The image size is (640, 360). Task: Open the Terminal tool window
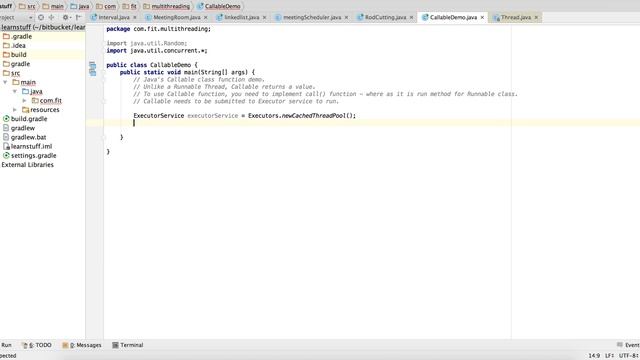click(x=128, y=345)
